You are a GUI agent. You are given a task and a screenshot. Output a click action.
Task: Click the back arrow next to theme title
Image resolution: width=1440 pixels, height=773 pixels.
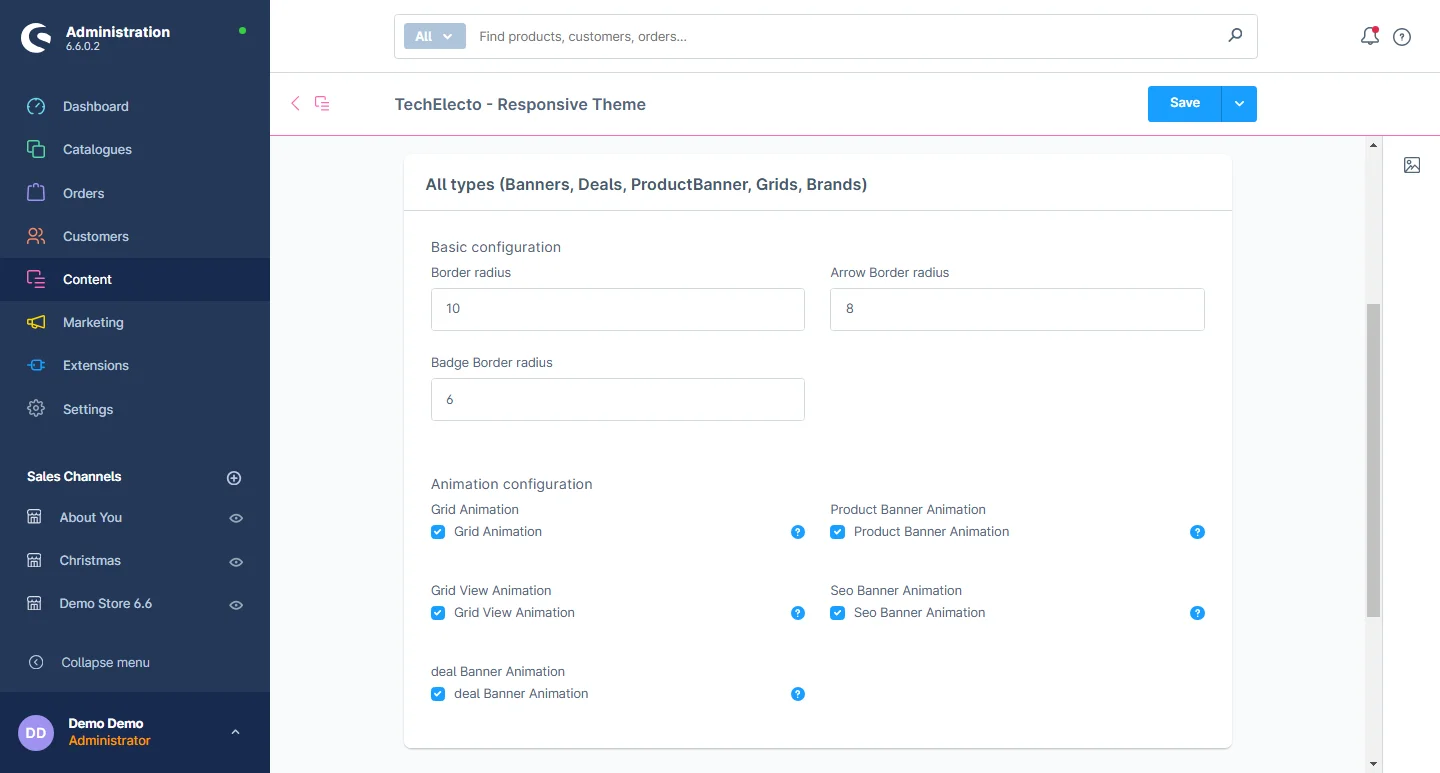coord(295,103)
